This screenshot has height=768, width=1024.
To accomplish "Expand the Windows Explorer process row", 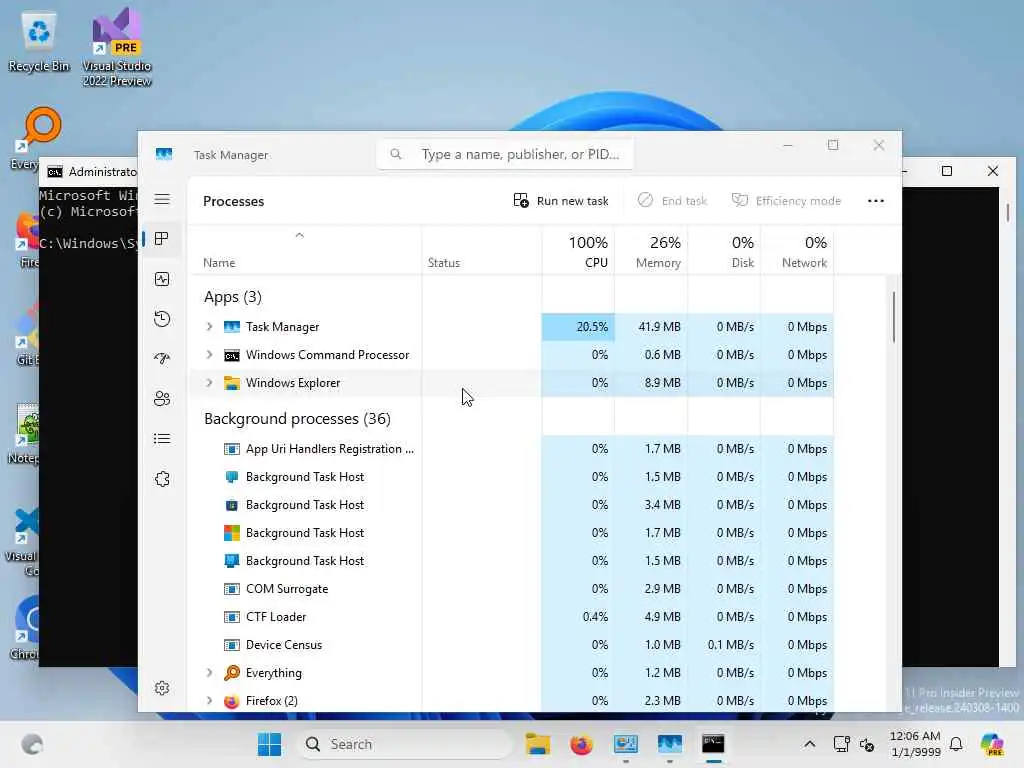I will pyautogui.click(x=209, y=383).
